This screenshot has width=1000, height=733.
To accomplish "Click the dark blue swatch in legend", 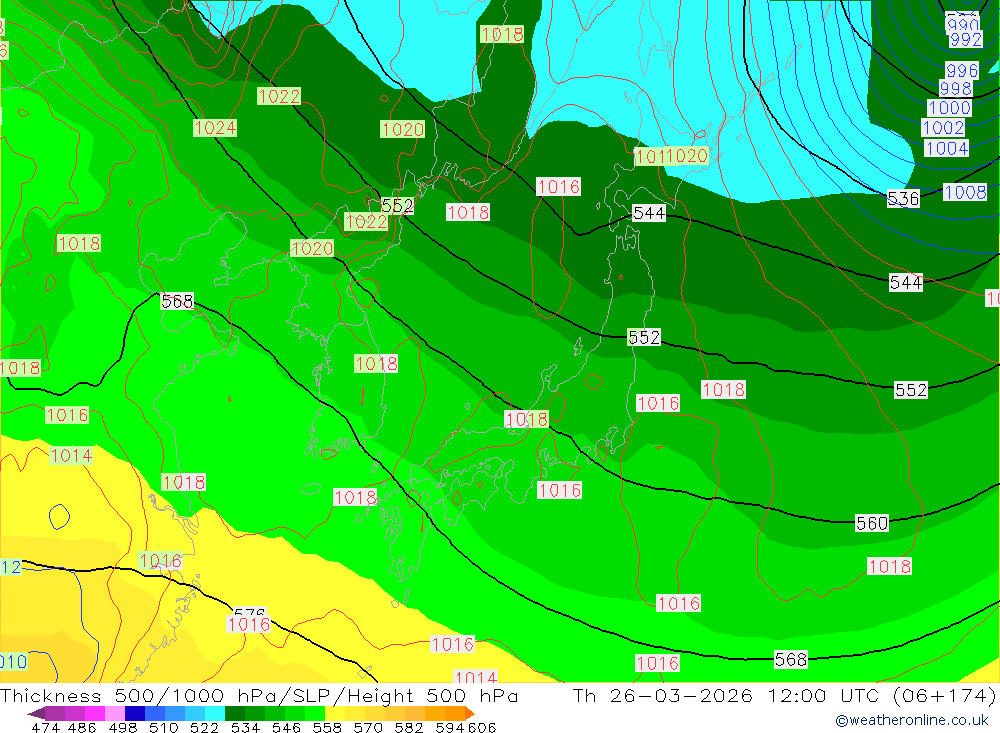I will [135, 713].
